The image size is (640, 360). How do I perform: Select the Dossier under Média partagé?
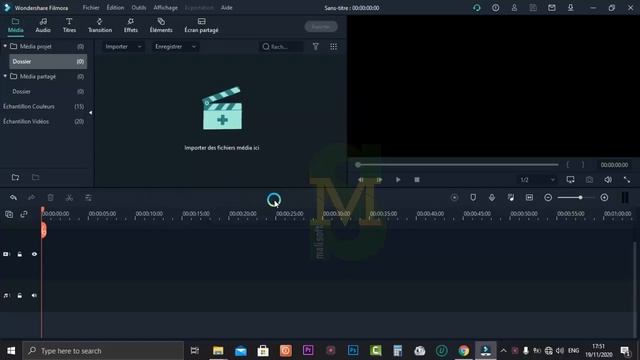click(48, 91)
